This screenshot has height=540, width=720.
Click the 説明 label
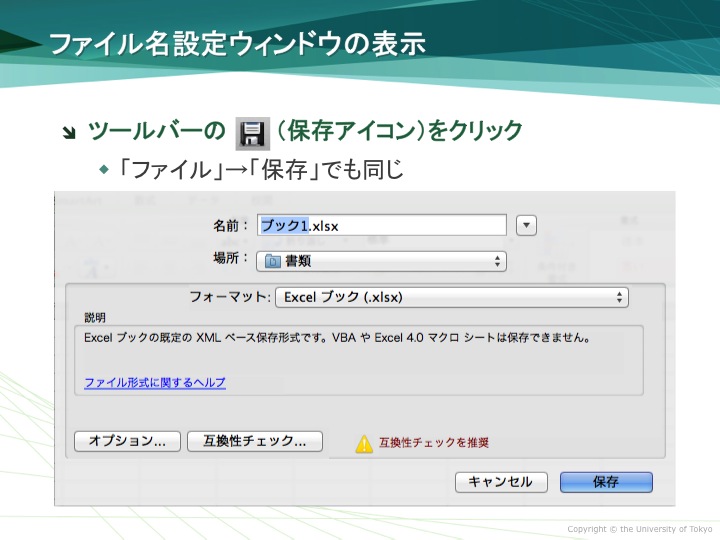95,317
